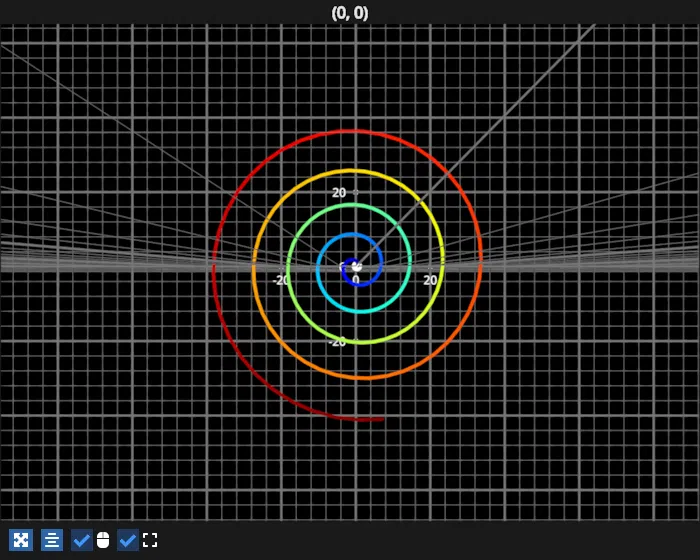Click the center-align lines button
This screenshot has height=560, width=700.
click(52, 540)
